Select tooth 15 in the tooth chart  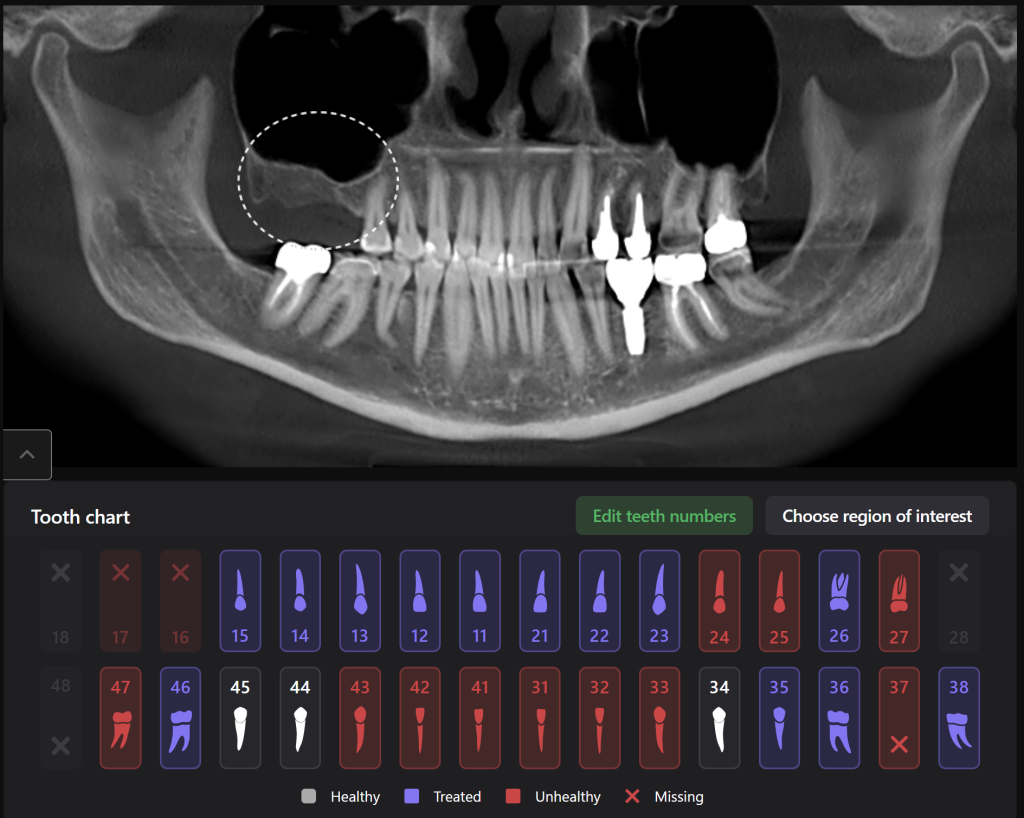pos(240,600)
